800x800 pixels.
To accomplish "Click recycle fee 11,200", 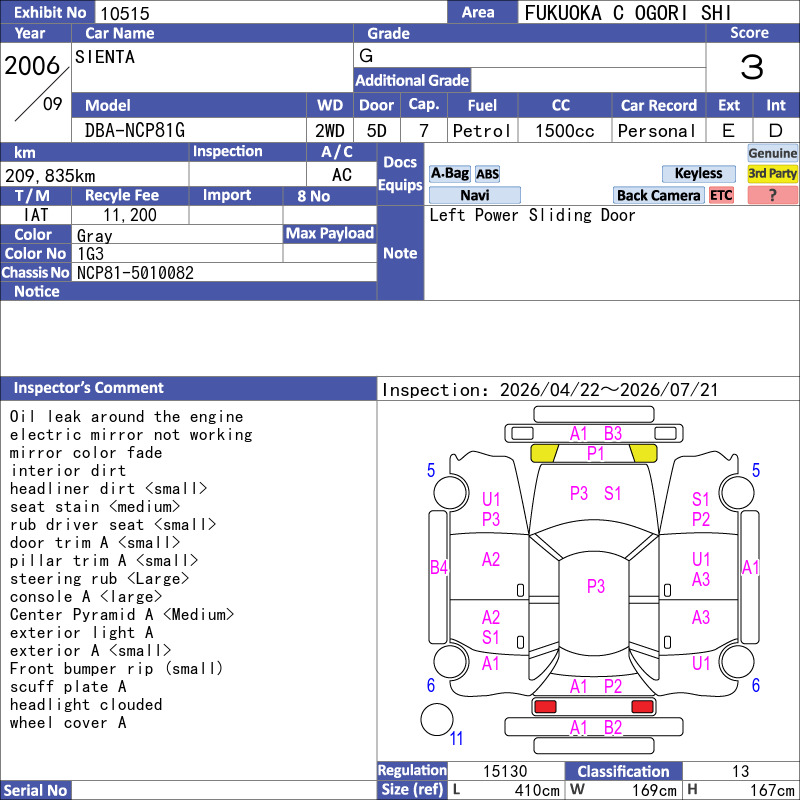I will coord(130,215).
